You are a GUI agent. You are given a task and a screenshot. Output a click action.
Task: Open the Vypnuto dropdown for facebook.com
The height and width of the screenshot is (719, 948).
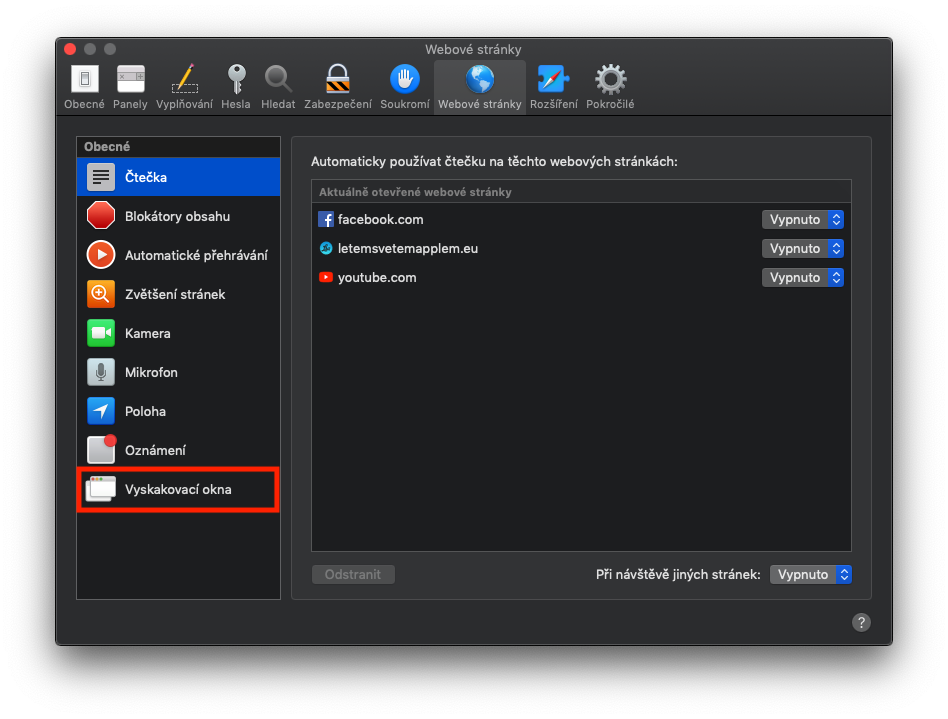[x=802, y=220]
